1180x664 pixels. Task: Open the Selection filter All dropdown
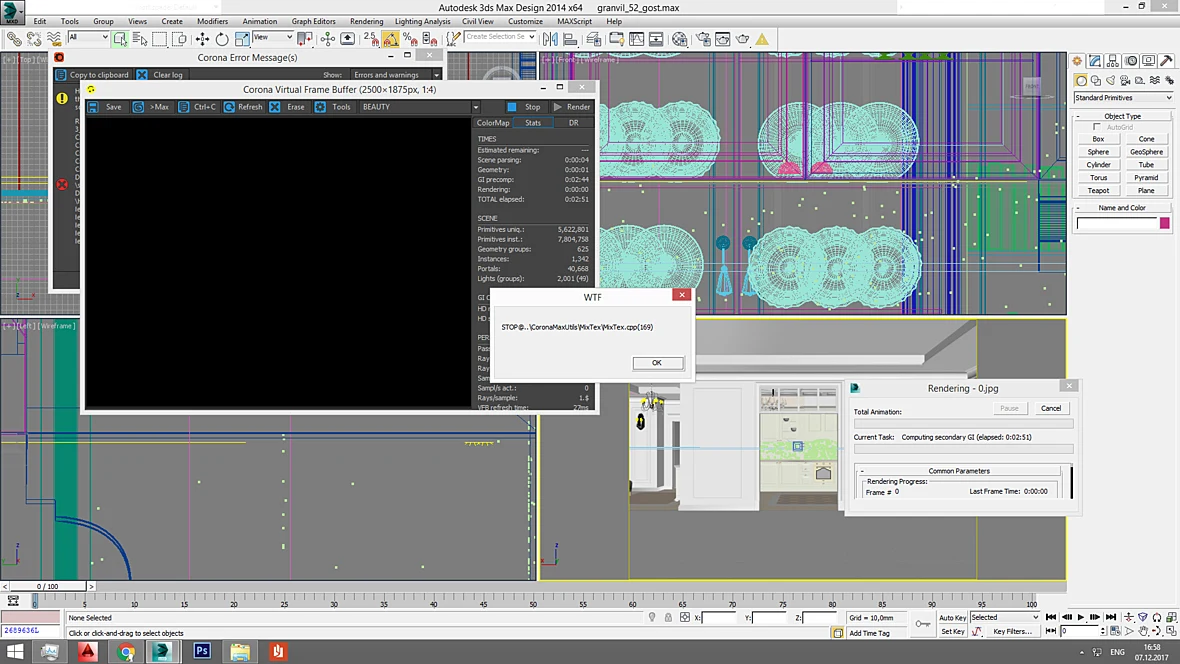88,37
